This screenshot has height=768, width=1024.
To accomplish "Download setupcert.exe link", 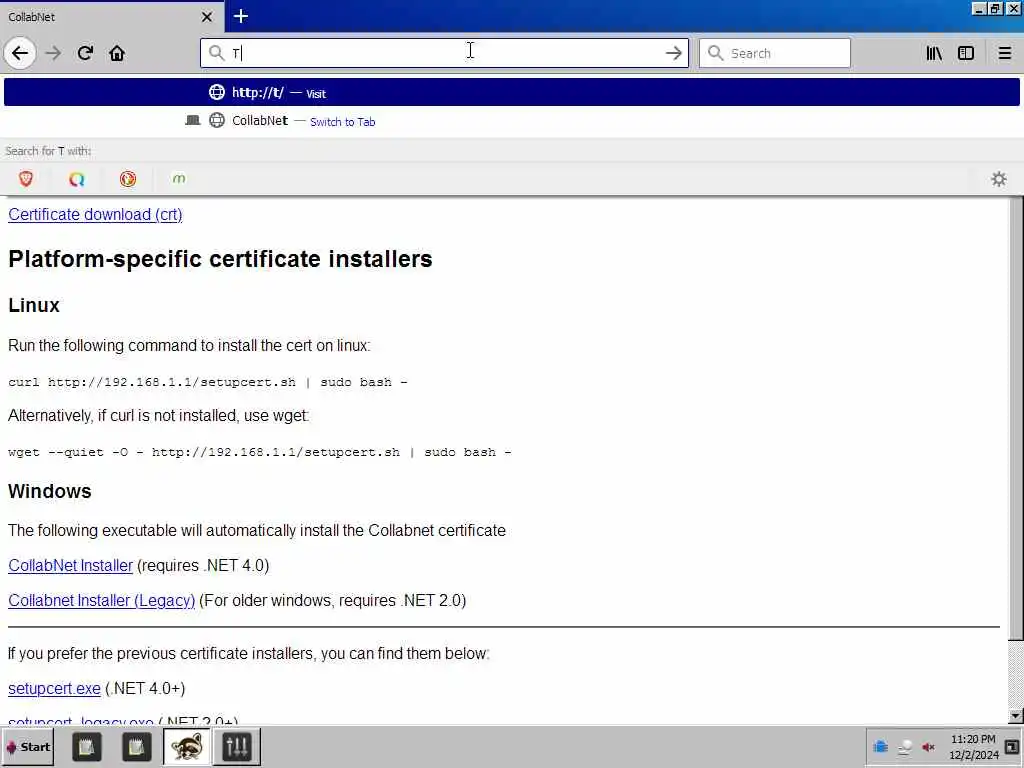I will point(54,688).
